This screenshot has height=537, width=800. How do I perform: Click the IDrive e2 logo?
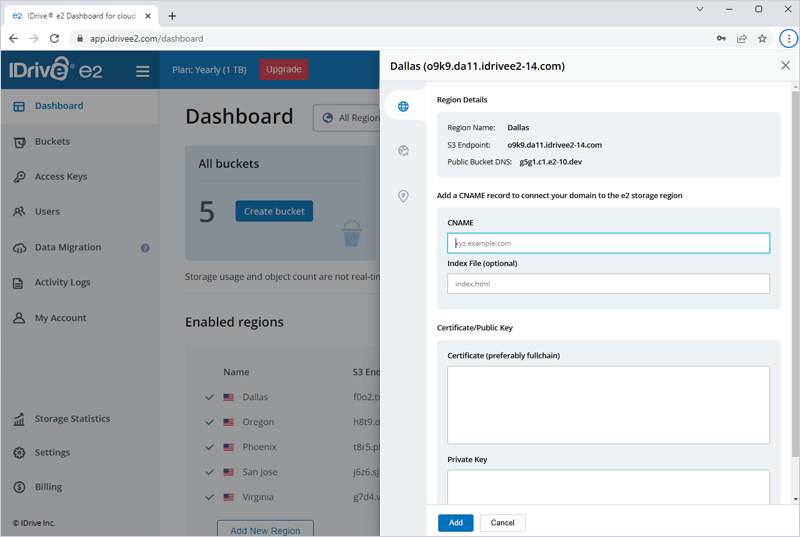pos(55,69)
